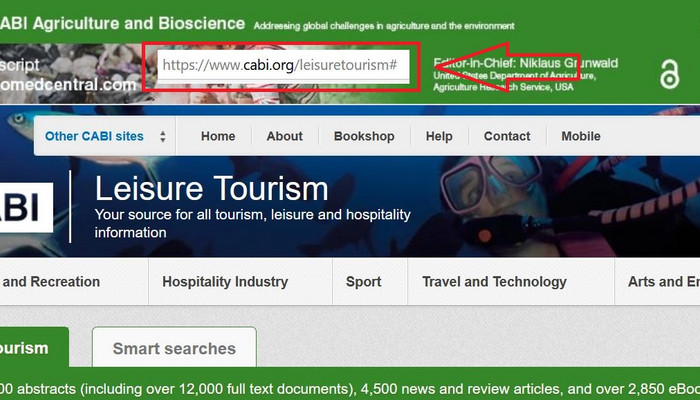Select the Travel and Technology category
Image resolution: width=700 pixels, height=400 pixels.
coord(511,282)
